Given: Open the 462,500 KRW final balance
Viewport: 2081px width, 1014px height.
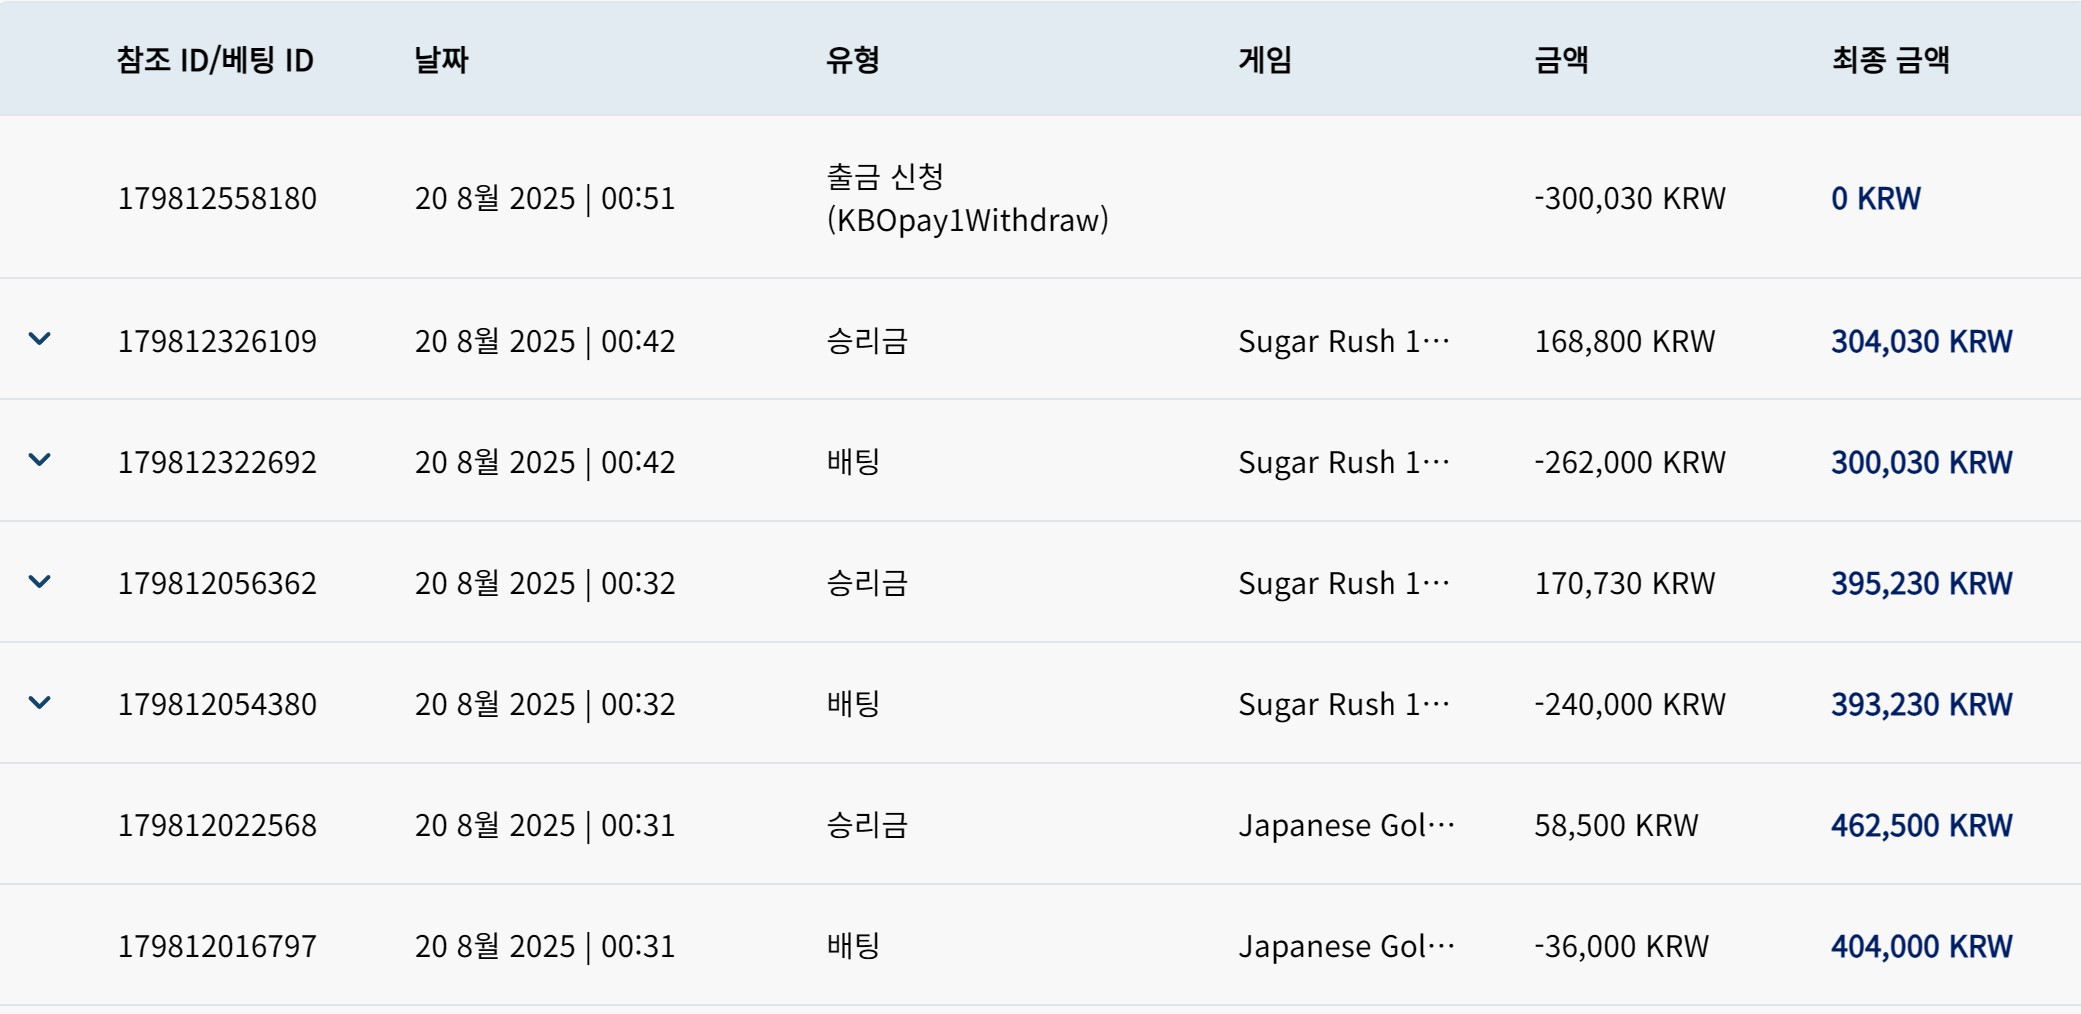Looking at the screenshot, I should coord(1921,825).
